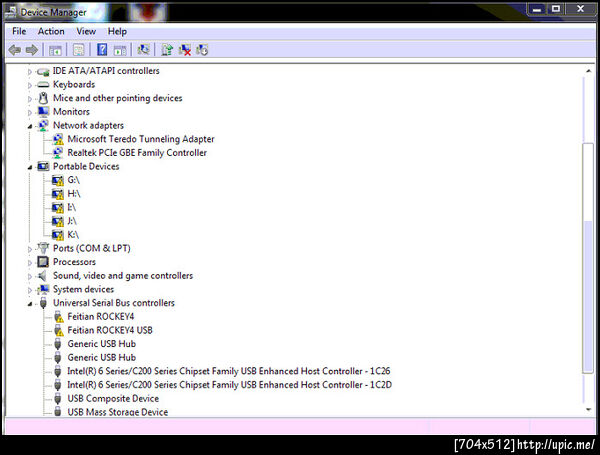Click the K:\ portable device icon

58,235
